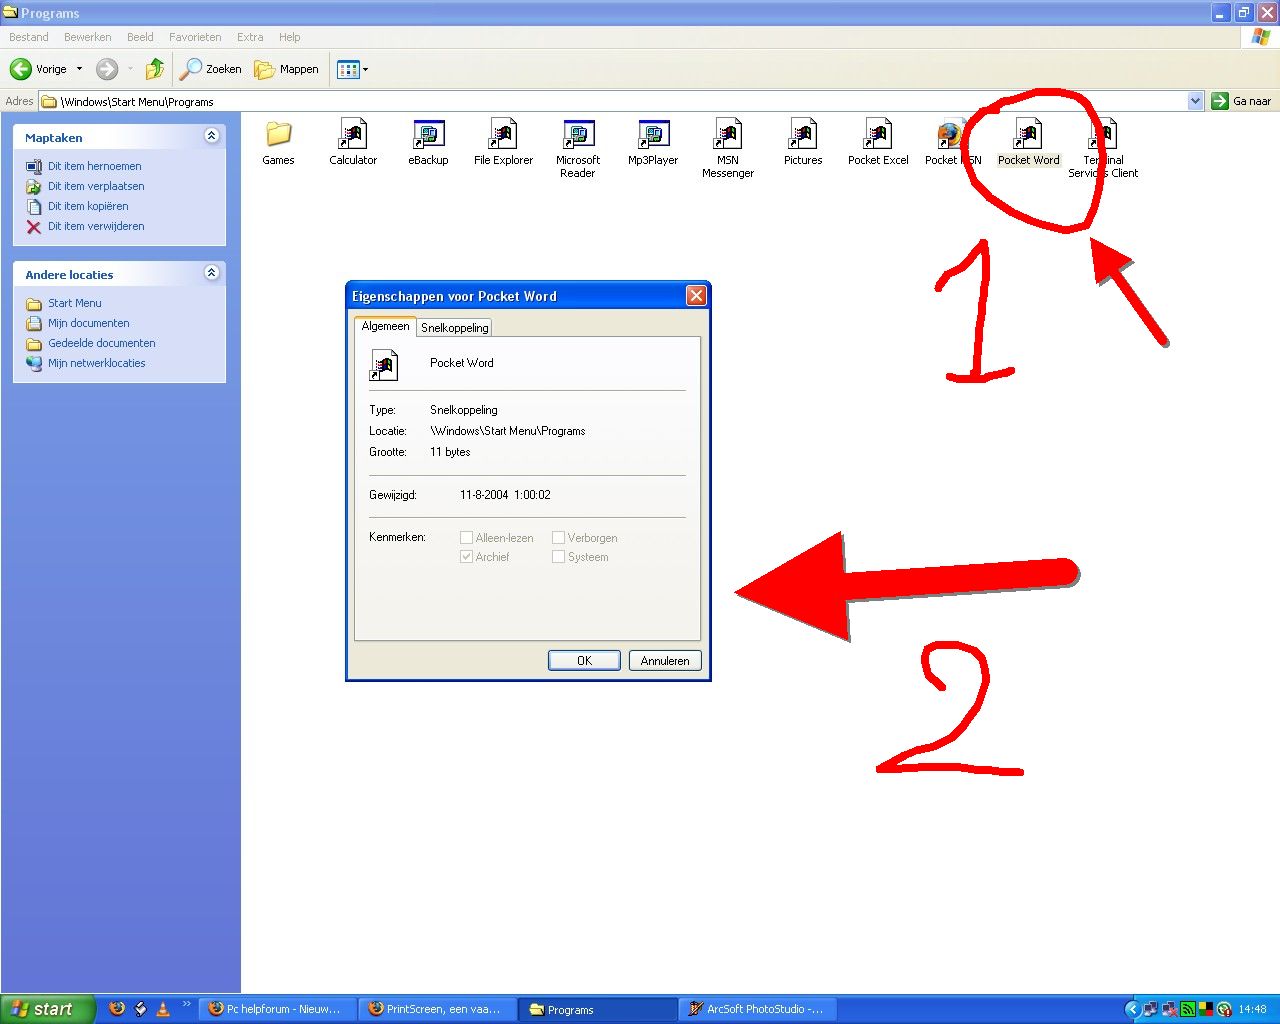Expand the address bar dropdown
This screenshot has width=1280, height=1024.
(1195, 101)
